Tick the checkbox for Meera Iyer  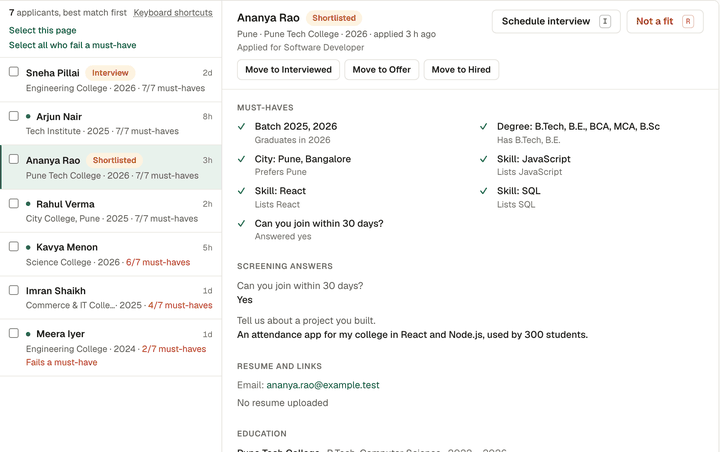point(14,333)
